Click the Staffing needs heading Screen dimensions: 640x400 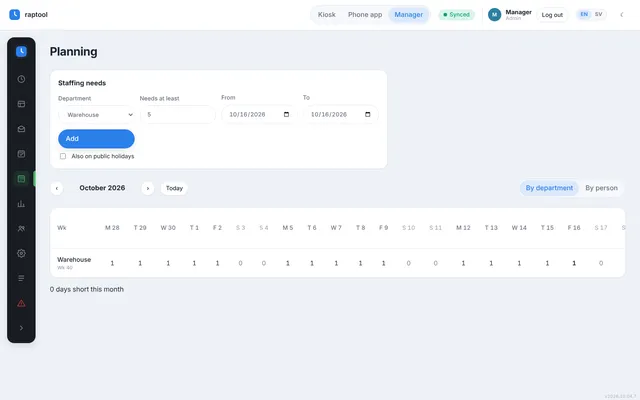click(82, 83)
